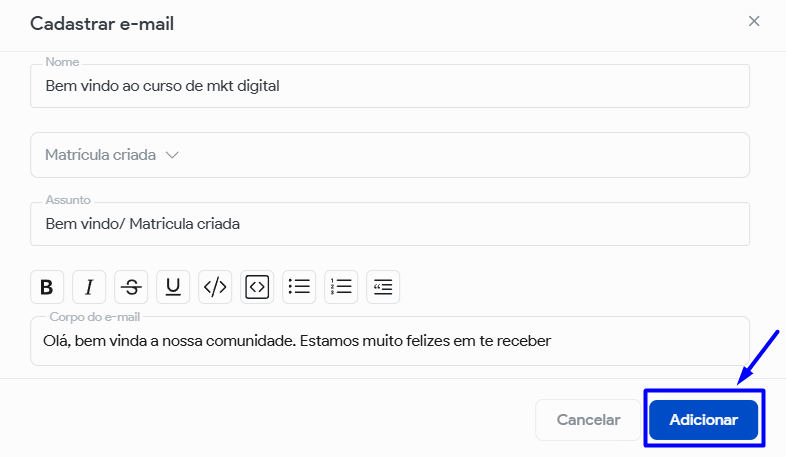786x457 pixels.
Task: Toggle bold formatting in the editor
Action: click(x=47, y=287)
